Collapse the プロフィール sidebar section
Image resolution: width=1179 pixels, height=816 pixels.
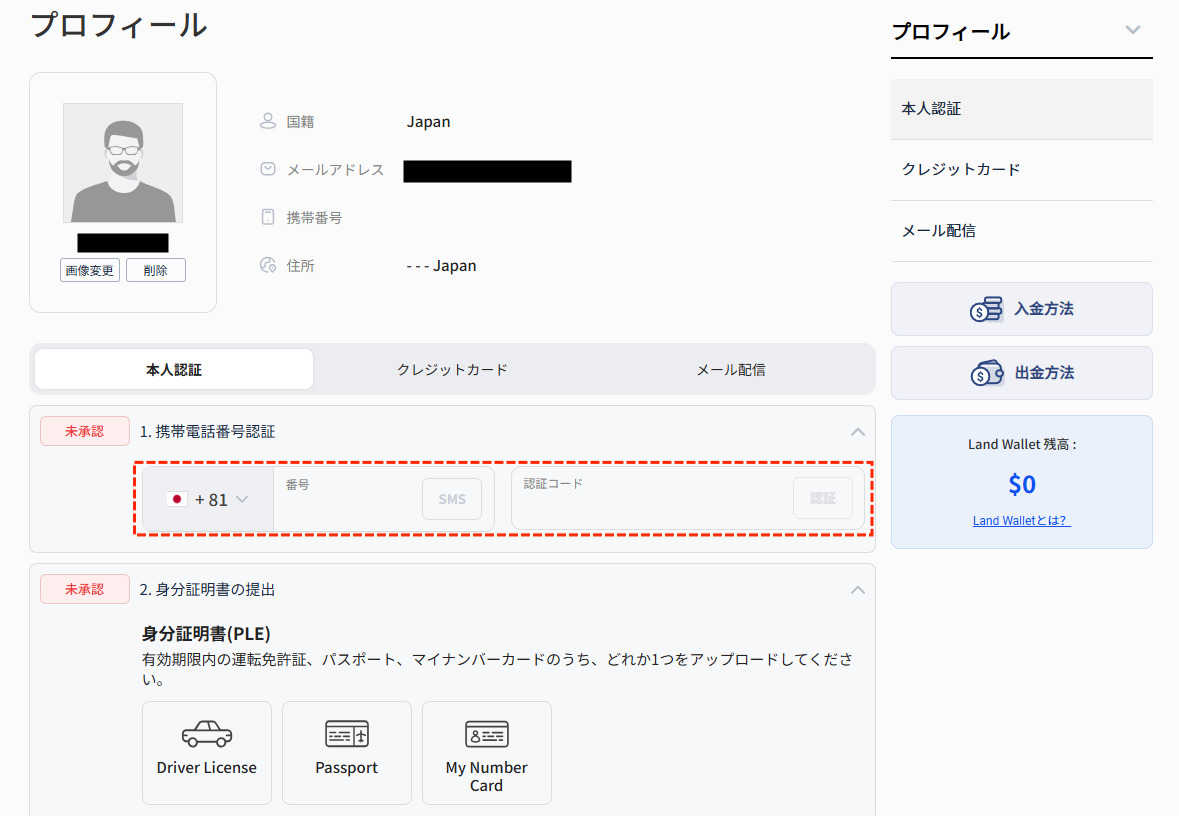[1133, 30]
